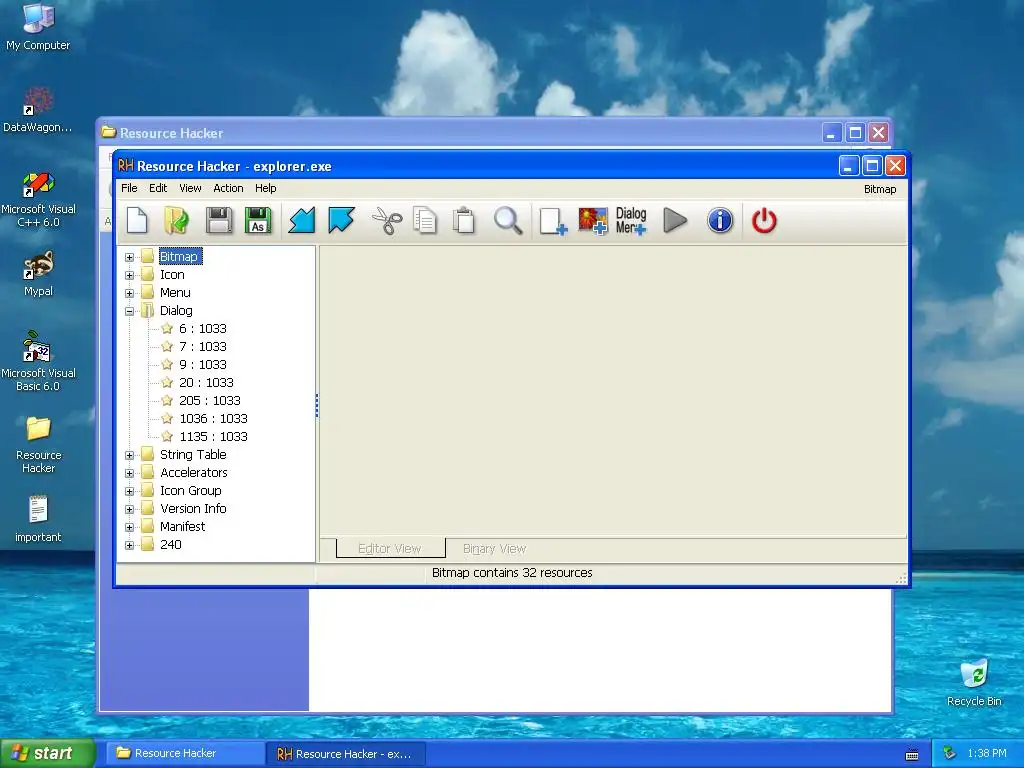Select the Bitmap folder in tree
Image resolution: width=1024 pixels, height=768 pixels.
point(179,257)
